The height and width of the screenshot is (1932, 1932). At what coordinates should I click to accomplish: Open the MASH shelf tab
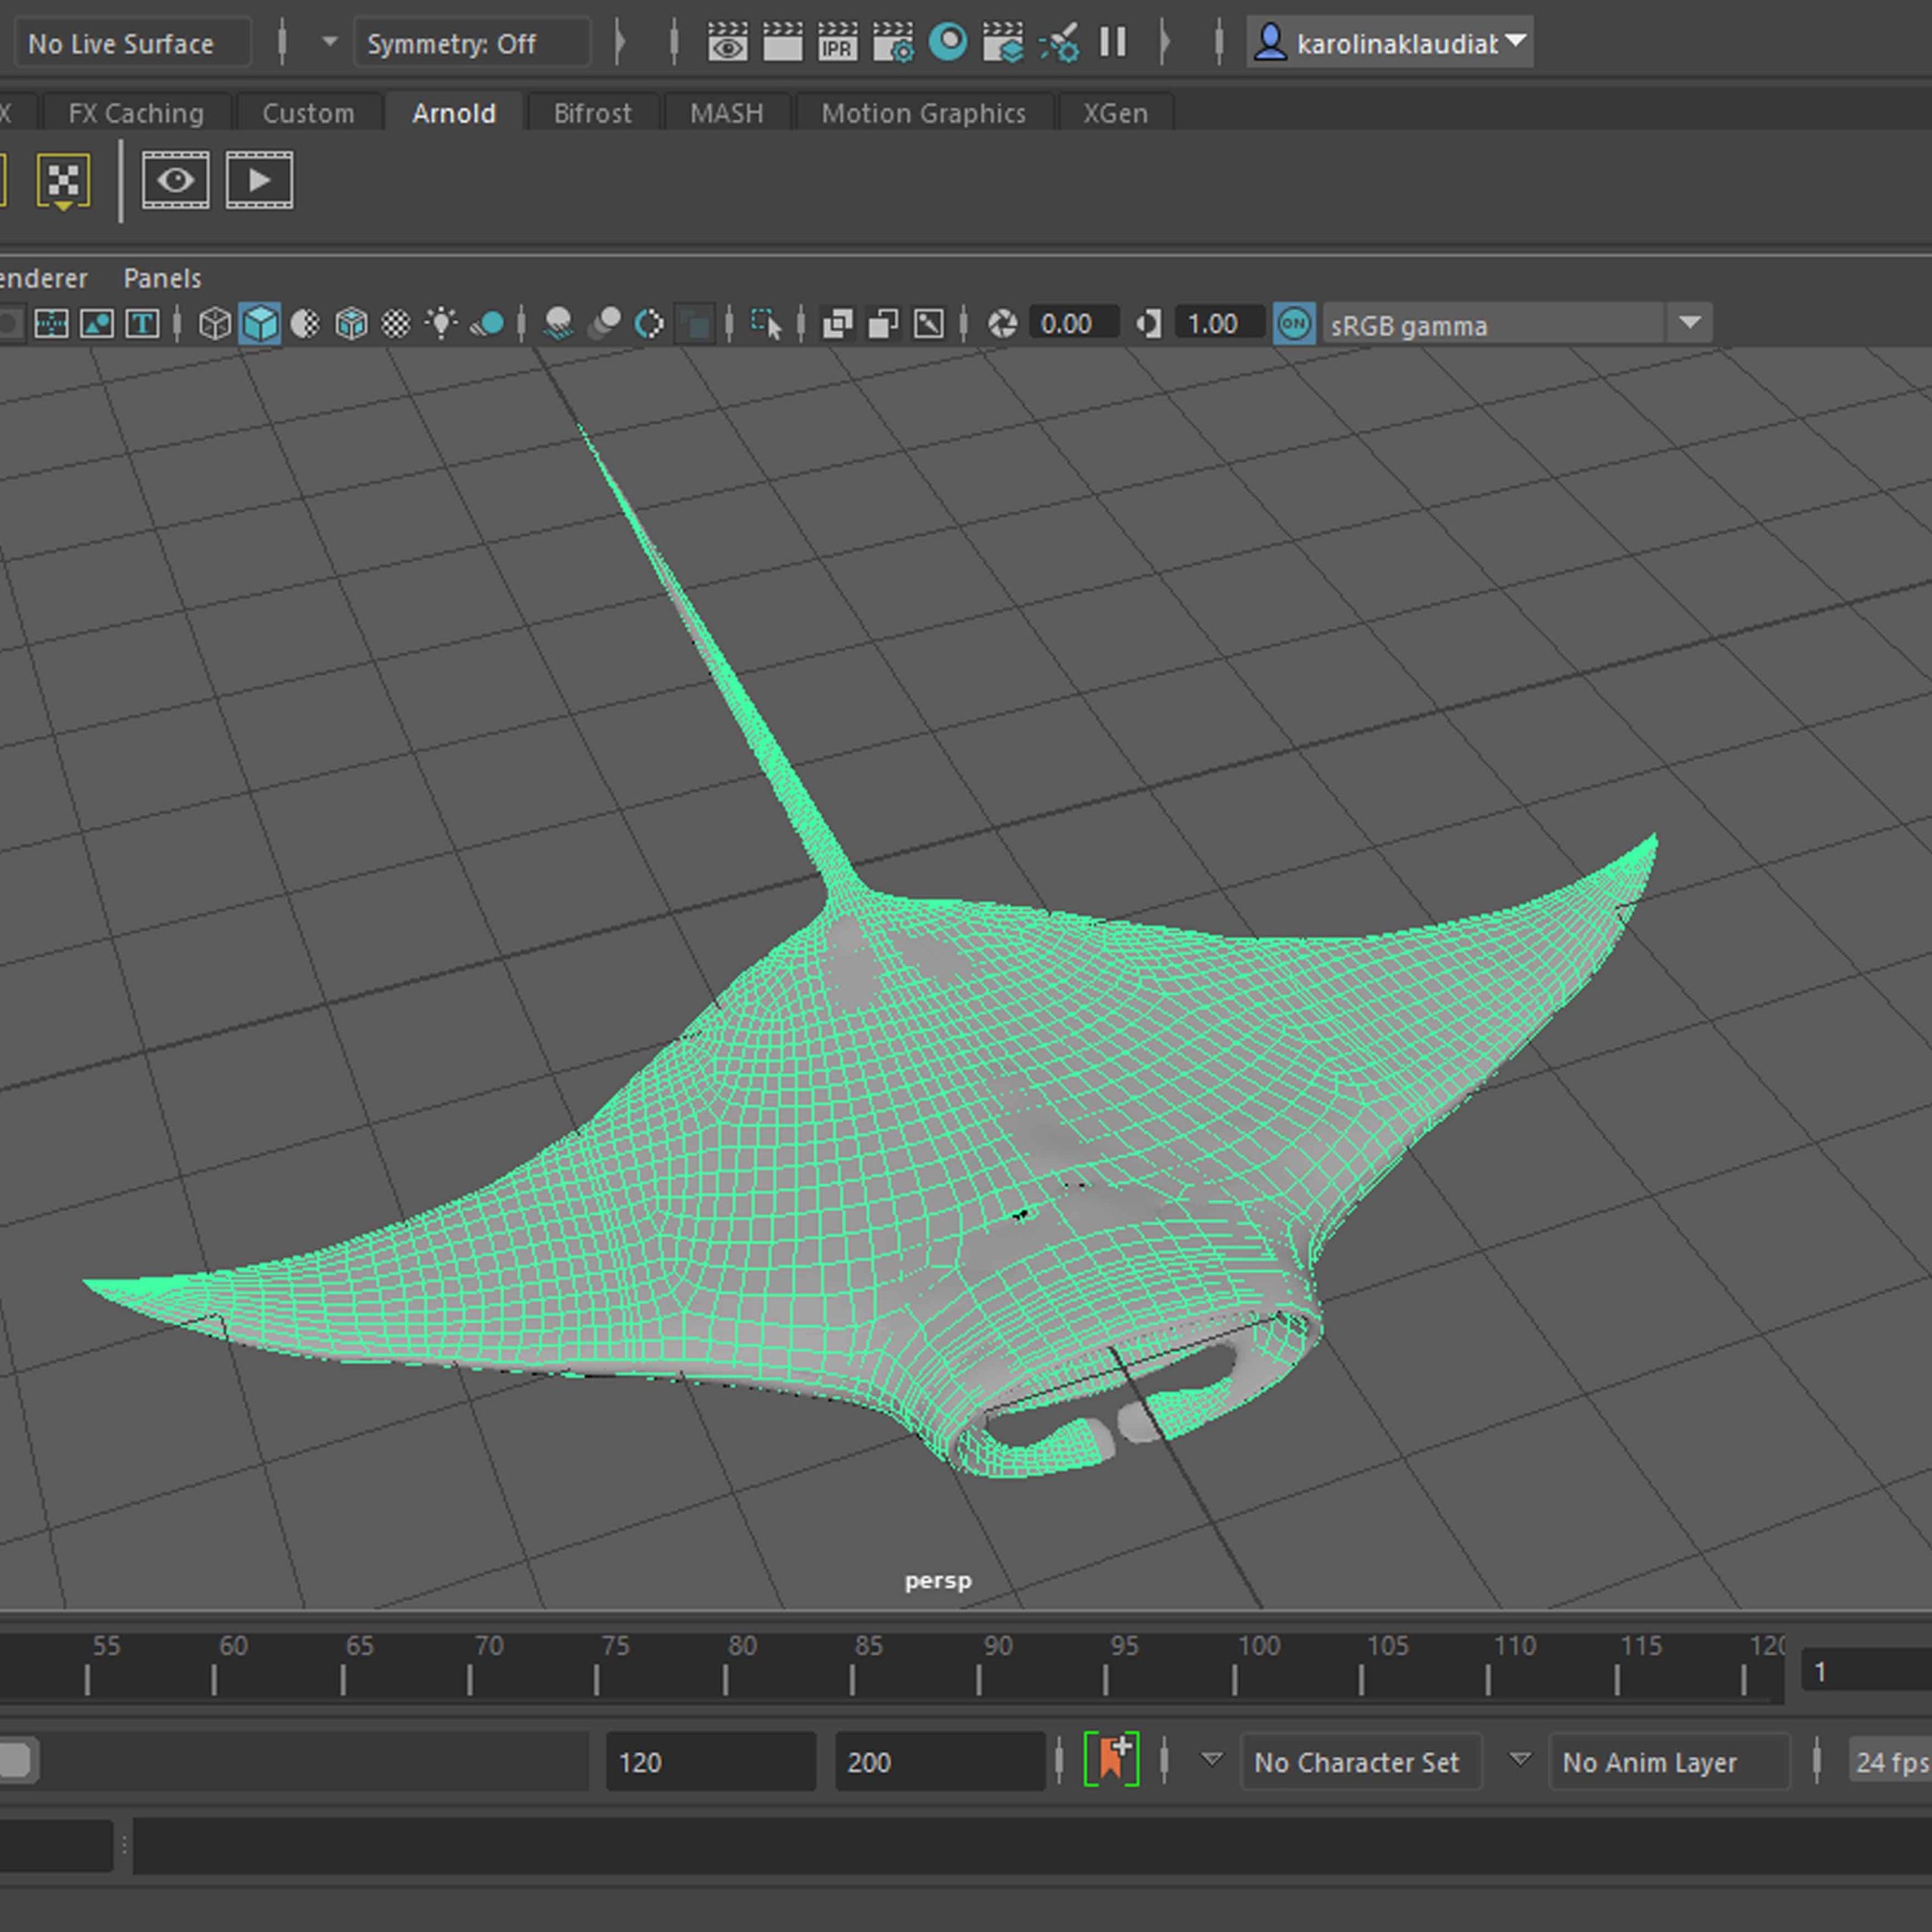(x=726, y=113)
